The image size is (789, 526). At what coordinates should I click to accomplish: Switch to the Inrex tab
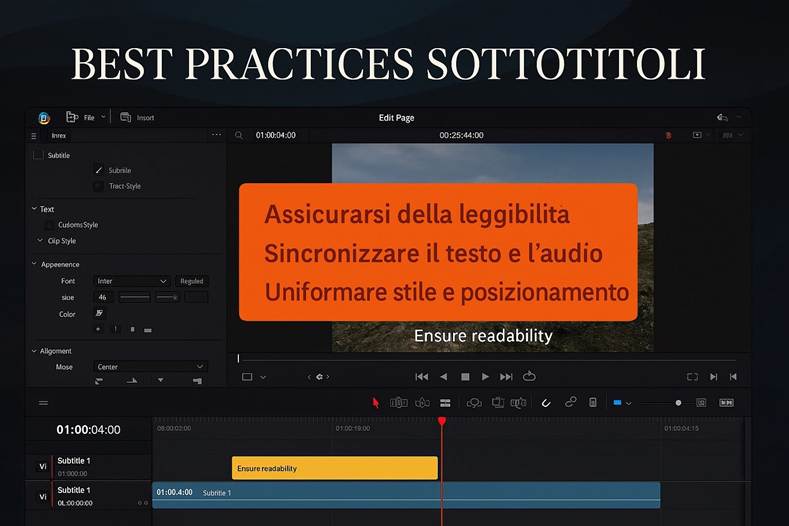58,136
